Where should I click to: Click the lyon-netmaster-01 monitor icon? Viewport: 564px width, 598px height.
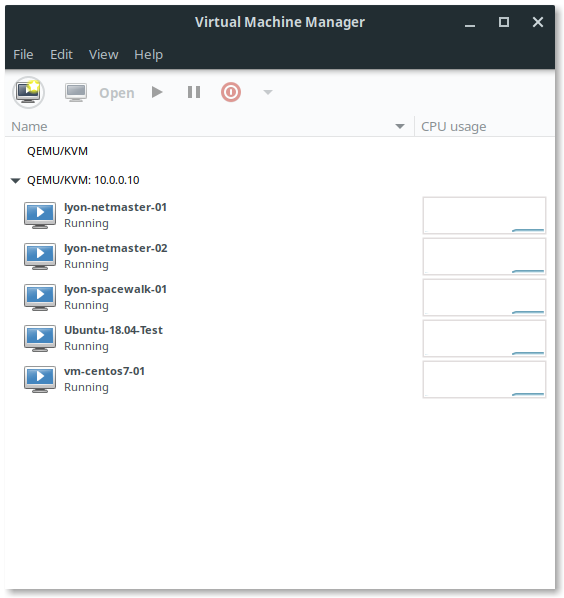coord(40,215)
